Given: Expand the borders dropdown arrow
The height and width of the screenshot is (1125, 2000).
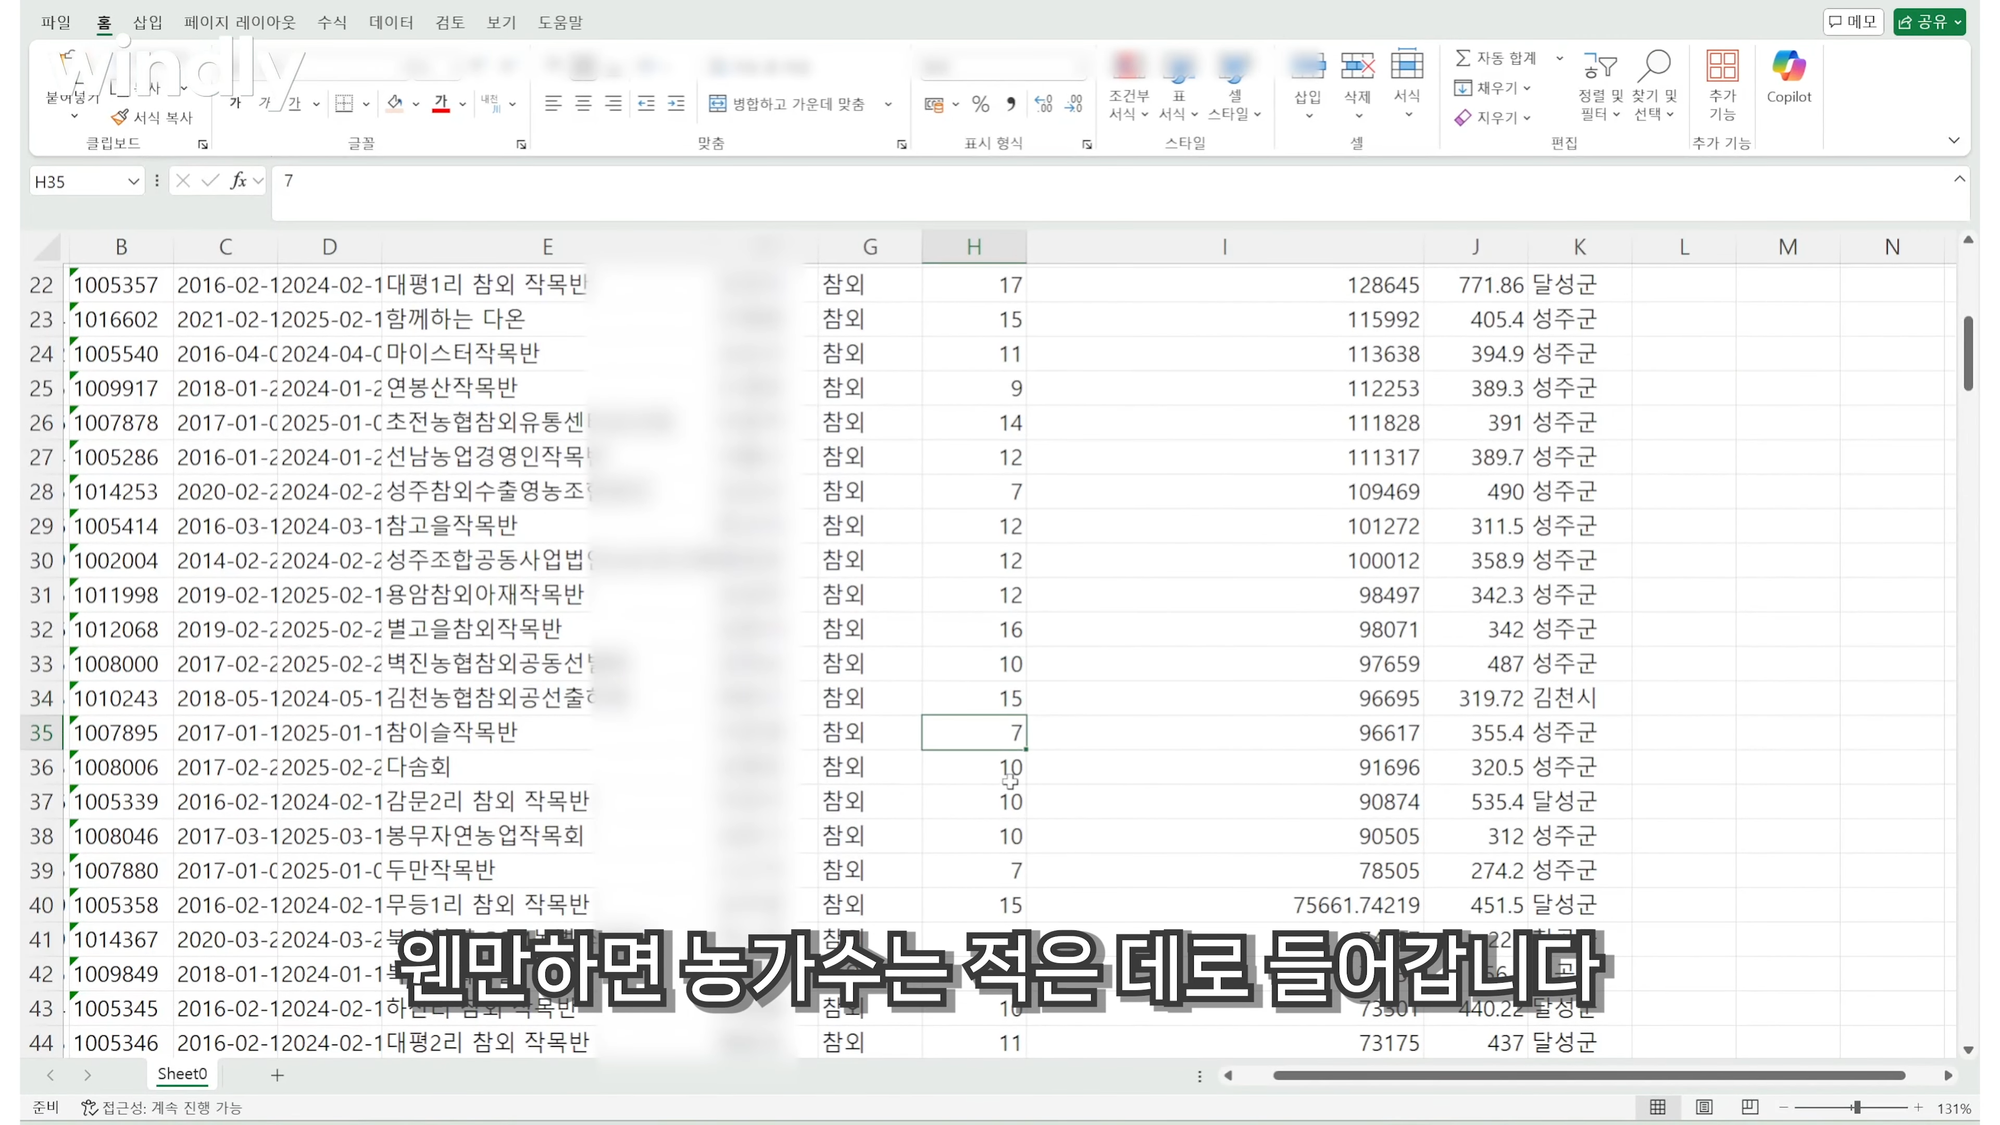Looking at the screenshot, I should click(366, 104).
